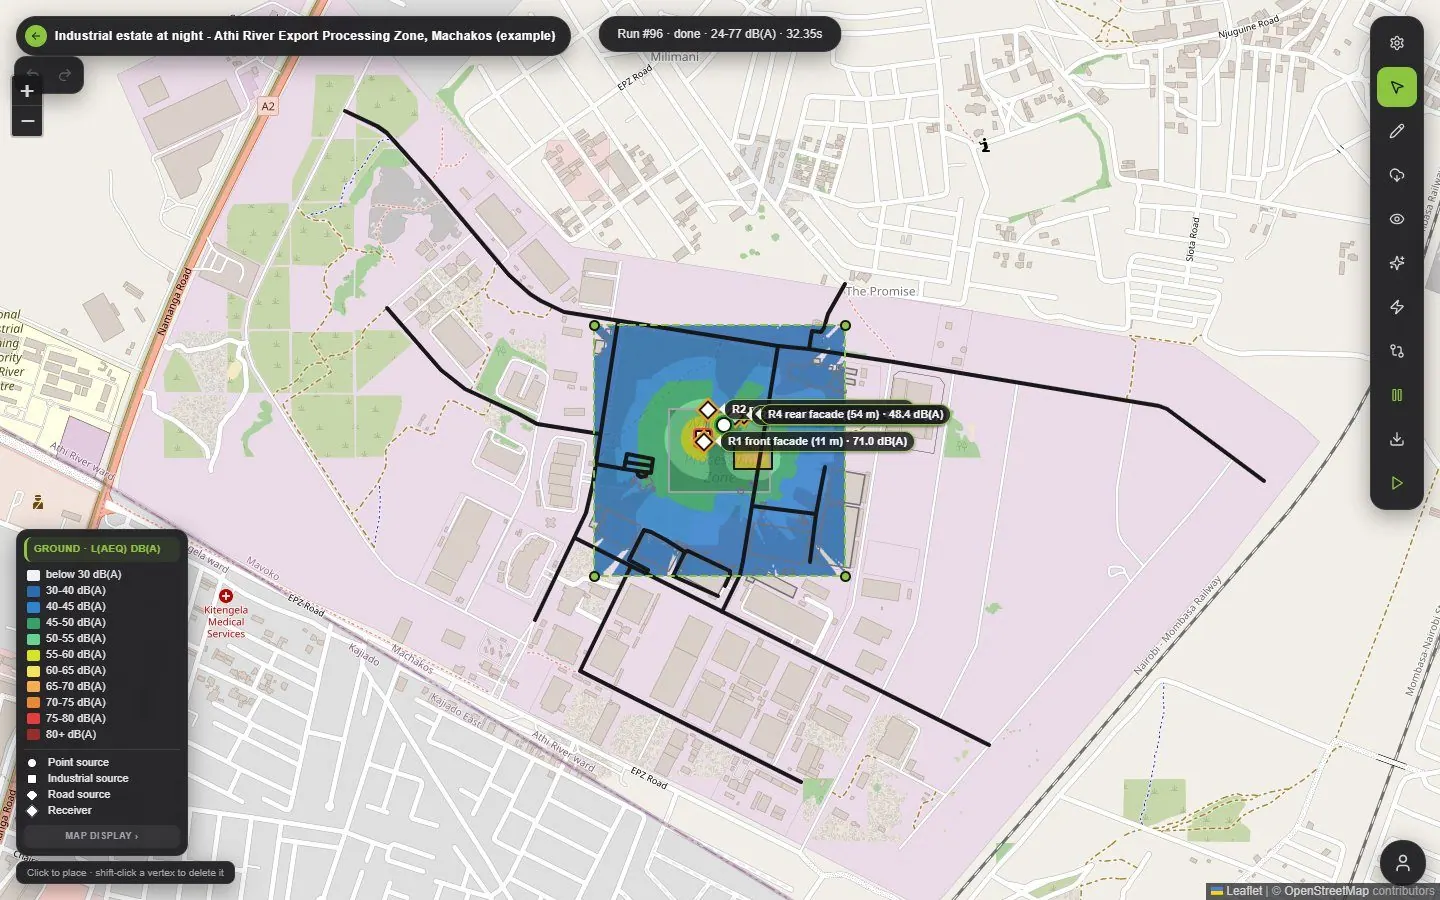Expand the Map Display options
This screenshot has width=1440, height=900.
click(x=102, y=836)
